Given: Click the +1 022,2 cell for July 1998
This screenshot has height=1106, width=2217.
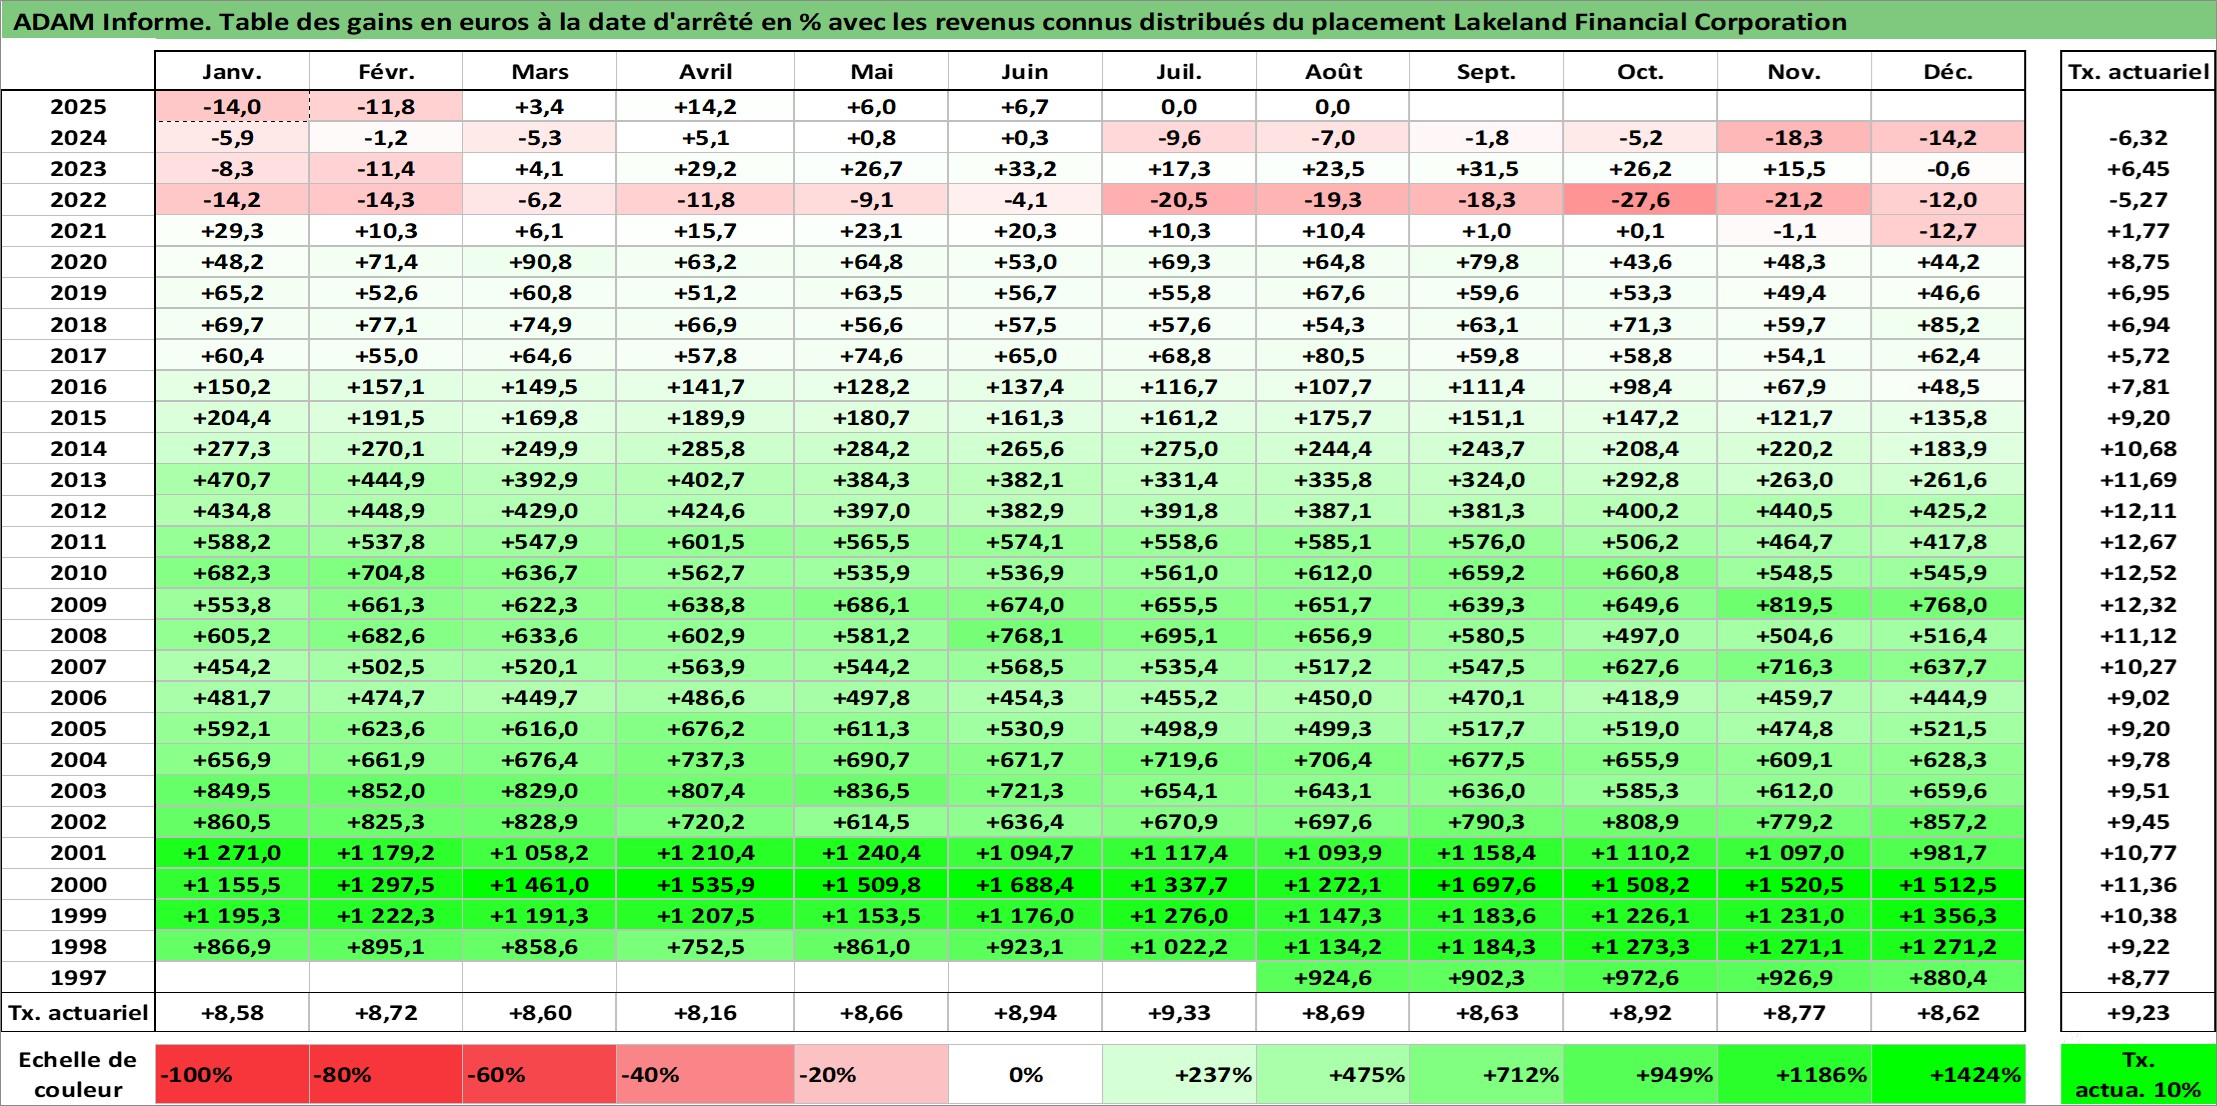Looking at the screenshot, I should tap(1179, 946).
